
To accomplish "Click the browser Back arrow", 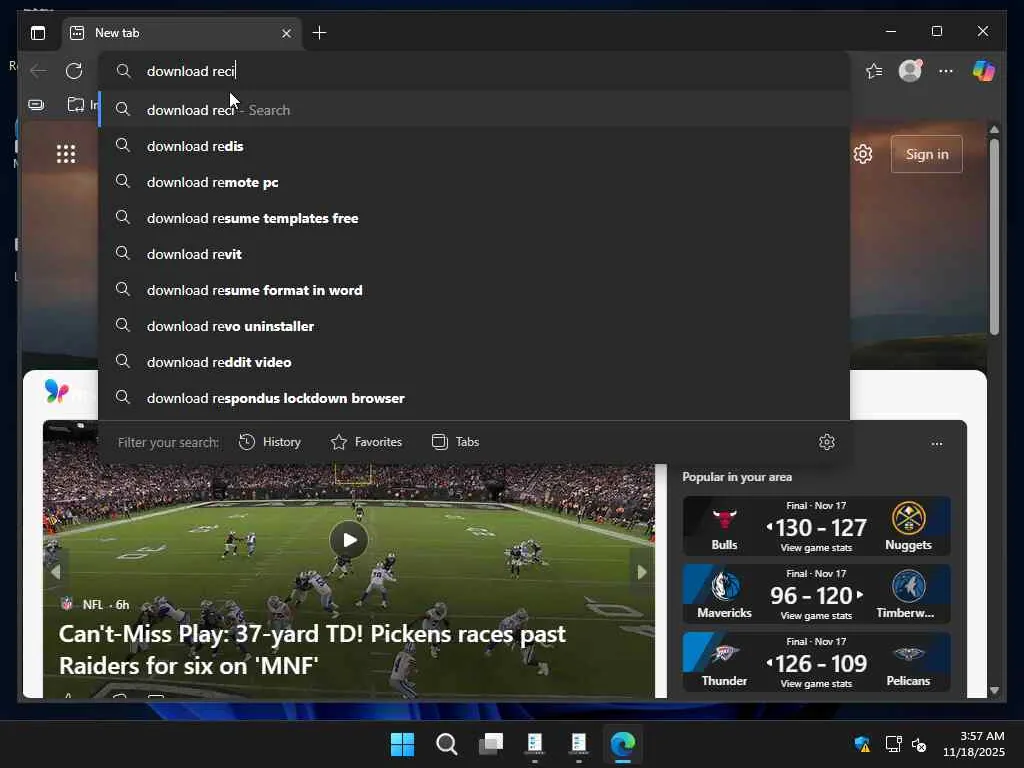I will point(39,71).
